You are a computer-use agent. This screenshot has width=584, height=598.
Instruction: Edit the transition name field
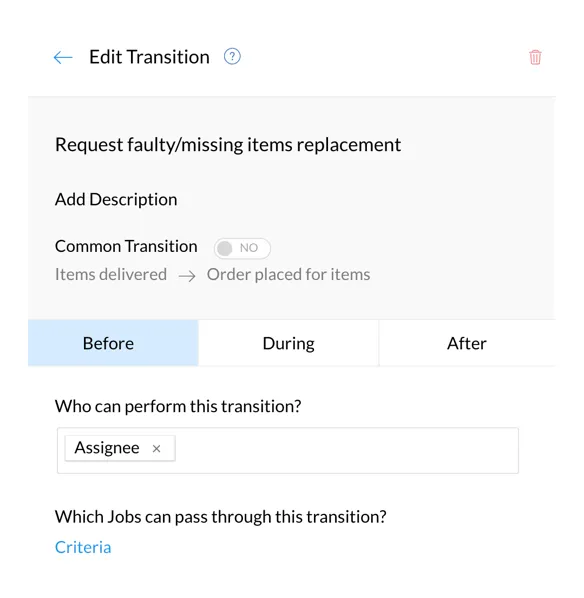[x=228, y=145]
